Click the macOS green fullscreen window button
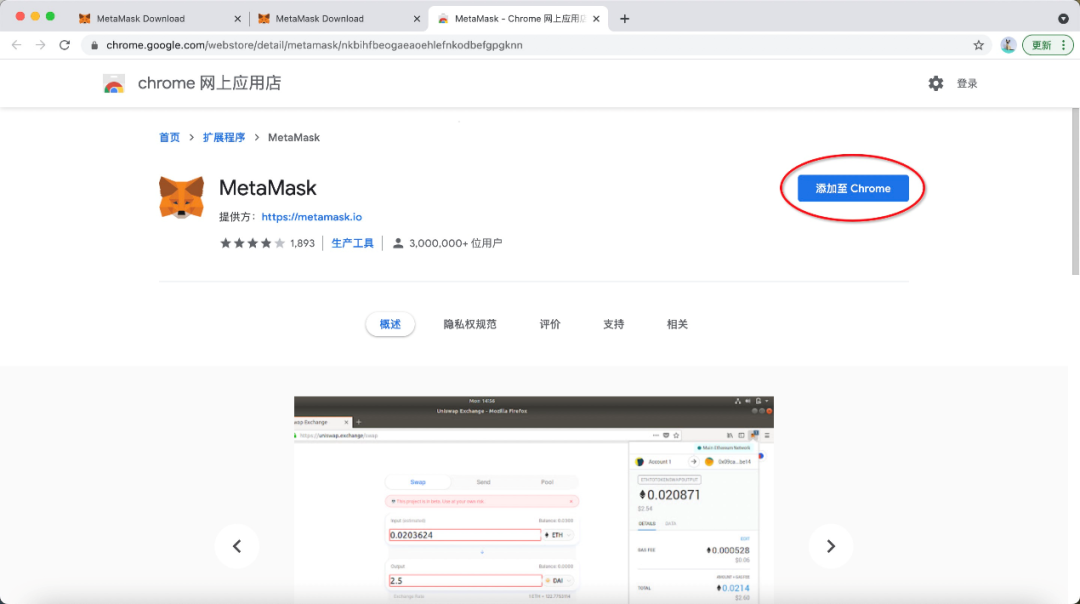The height and width of the screenshot is (604, 1080). [50, 17]
